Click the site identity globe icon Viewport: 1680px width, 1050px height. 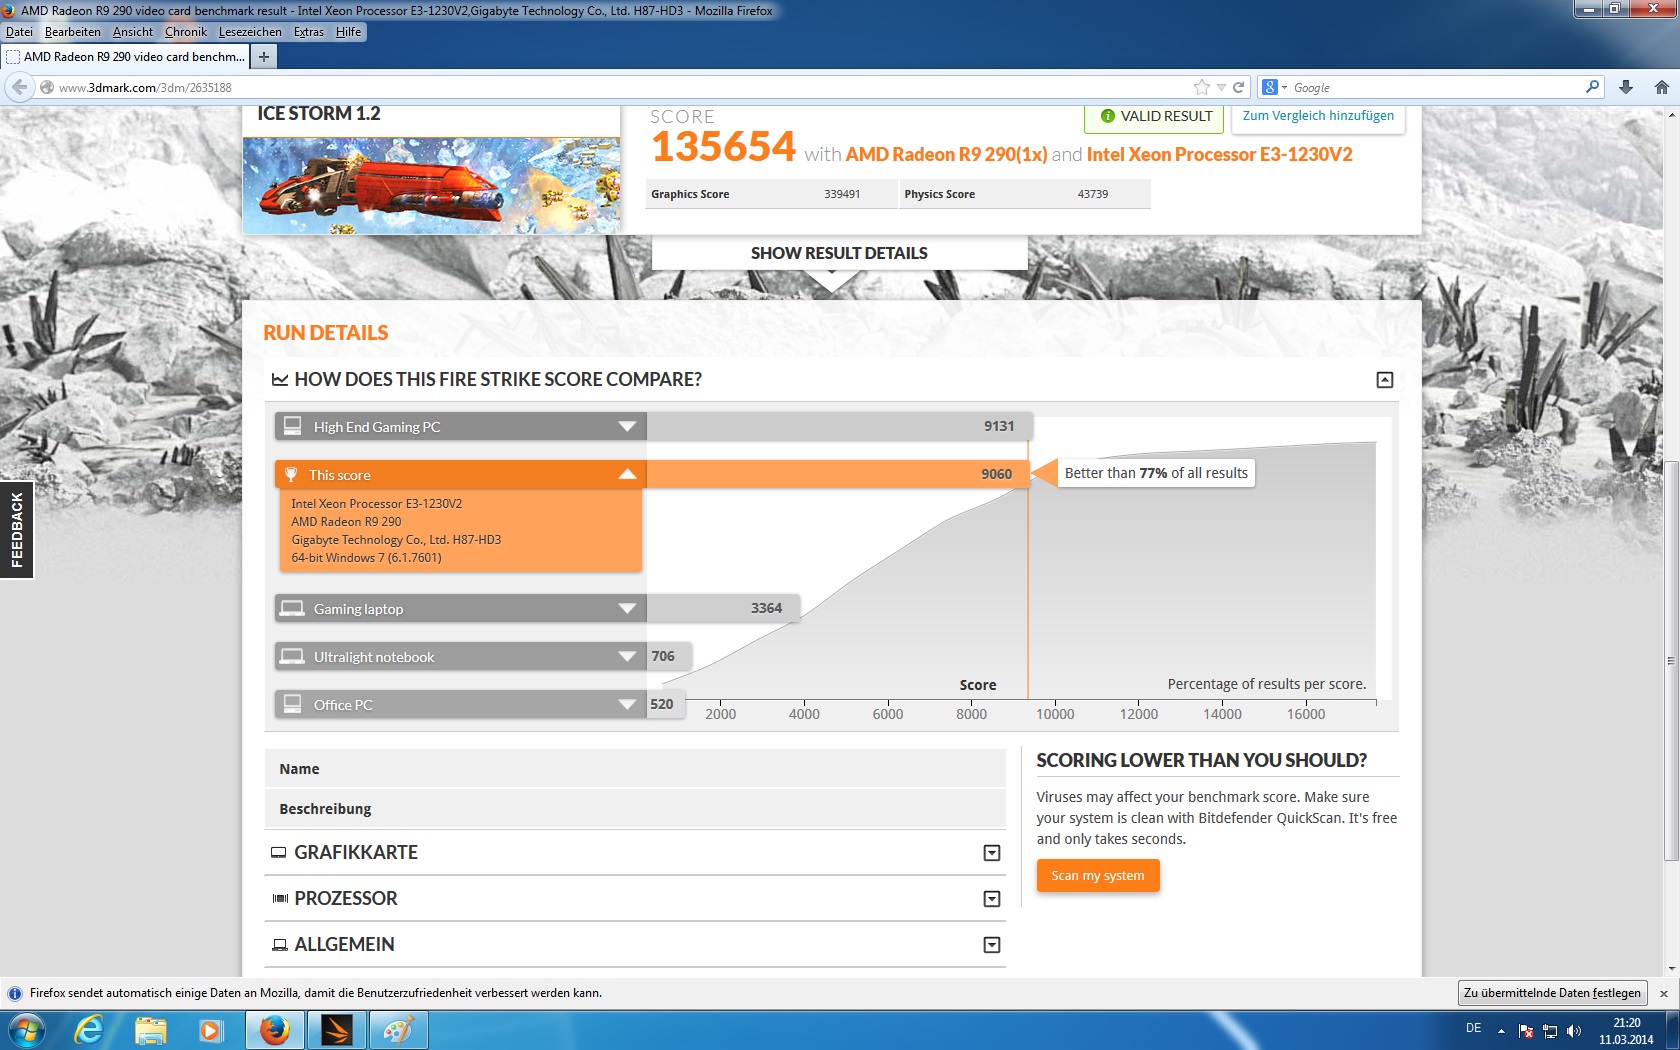point(46,87)
